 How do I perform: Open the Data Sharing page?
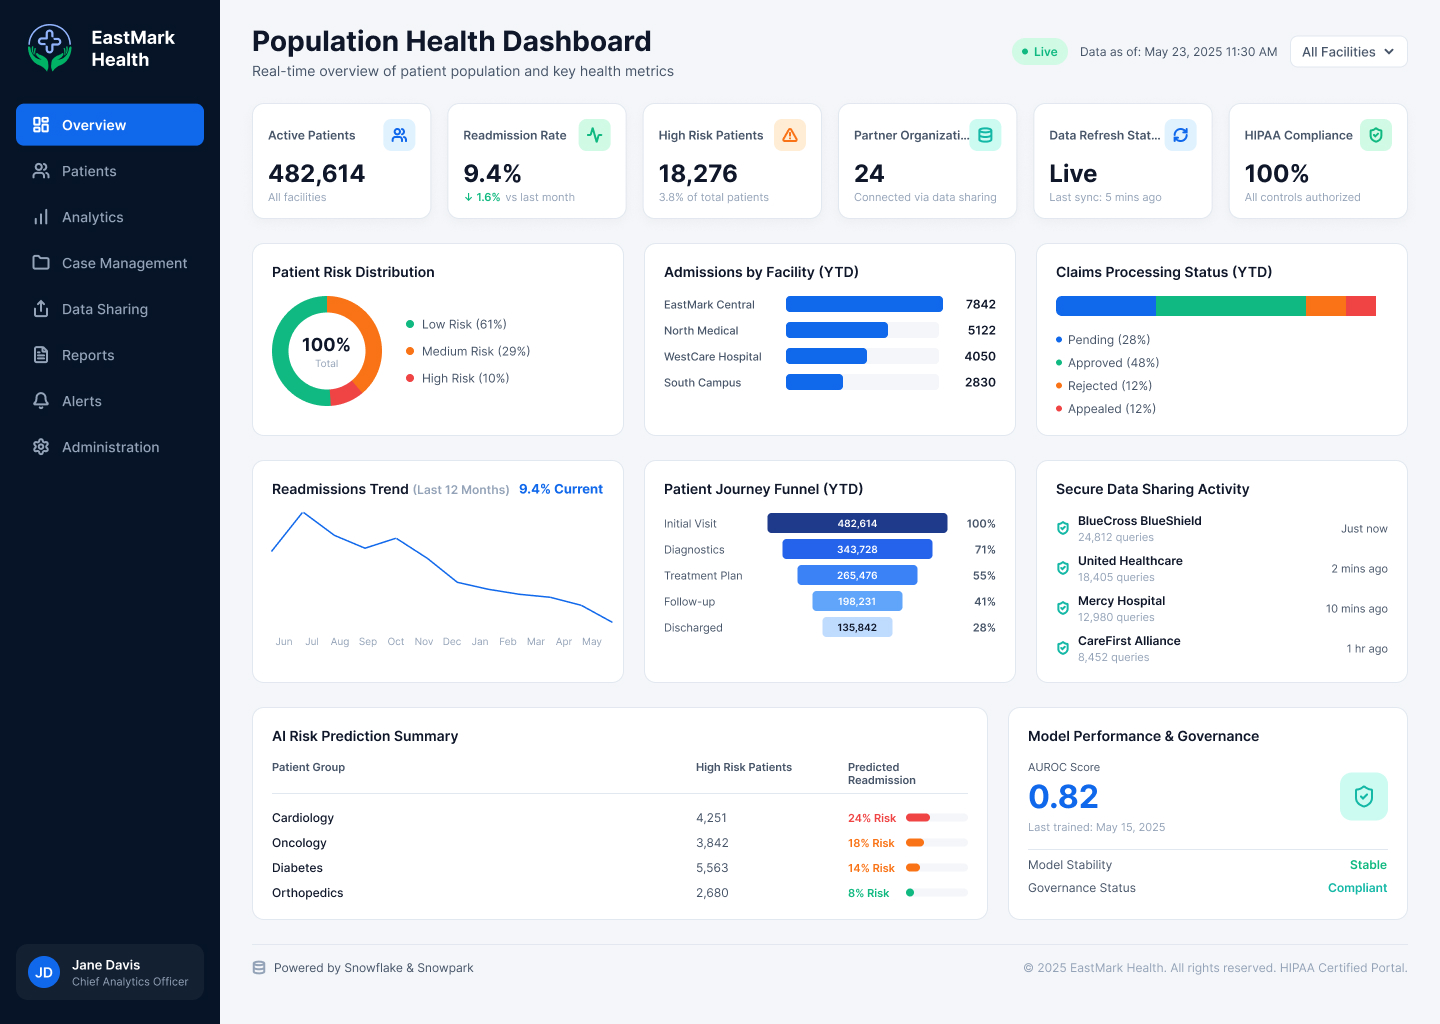pos(110,309)
